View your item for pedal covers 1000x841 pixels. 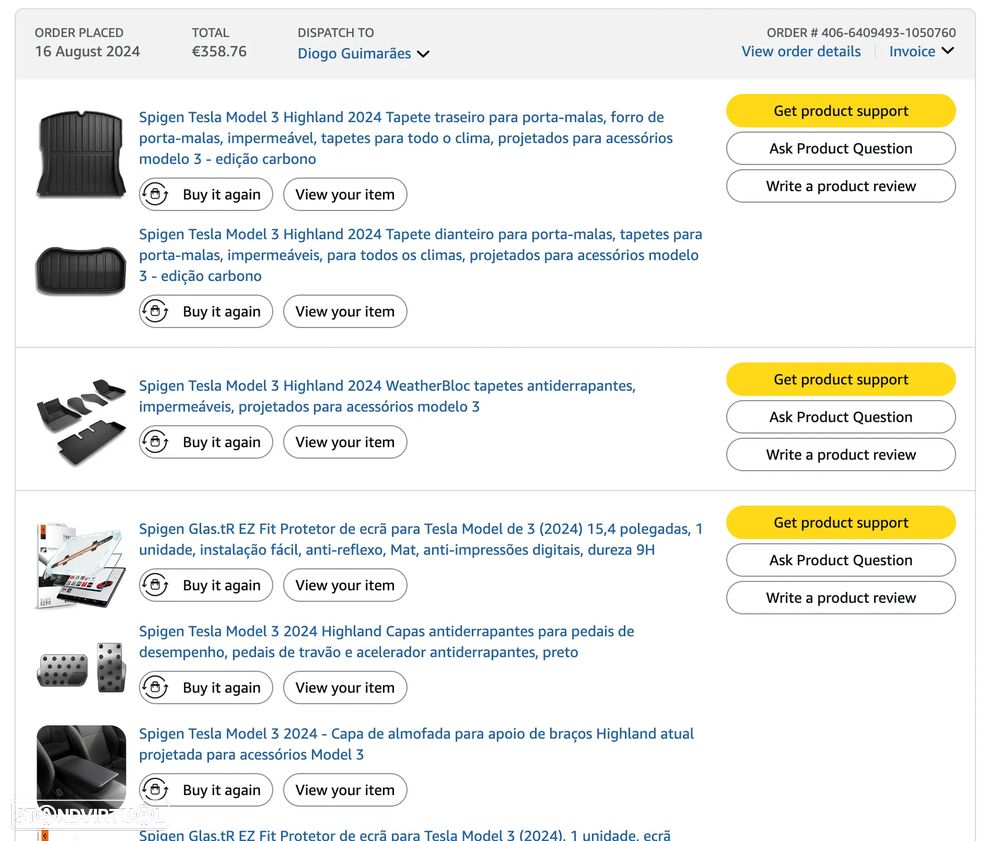point(345,688)
